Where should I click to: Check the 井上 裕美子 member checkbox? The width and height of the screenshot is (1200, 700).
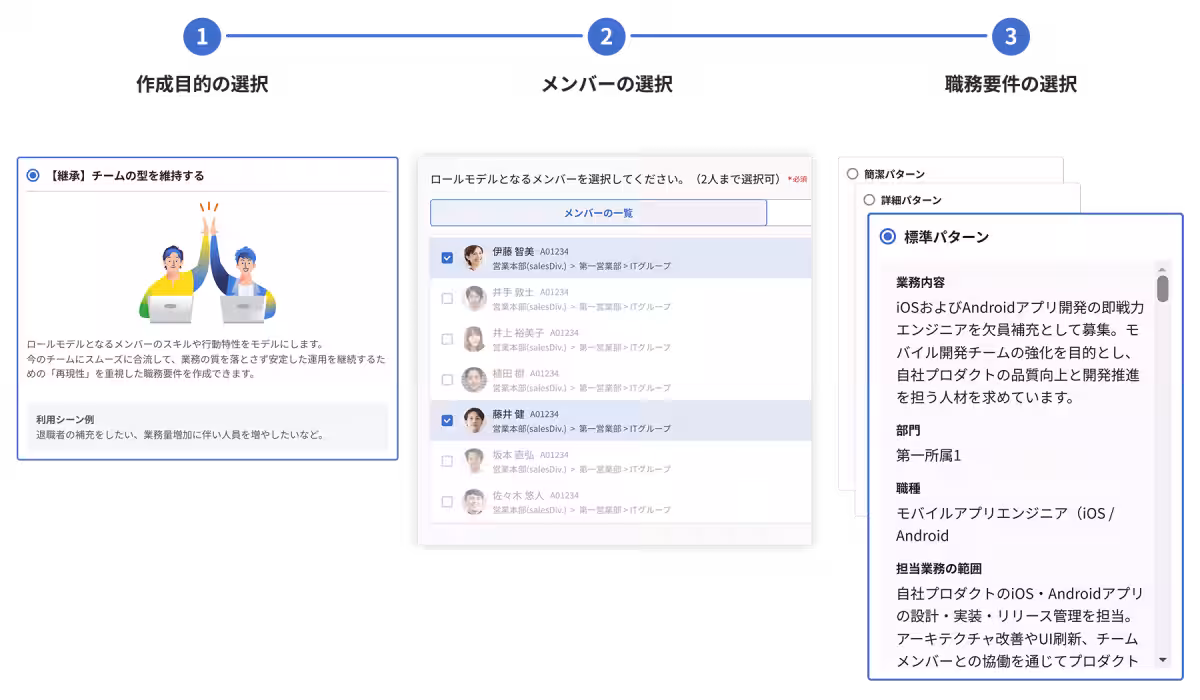tap(447, 339)
